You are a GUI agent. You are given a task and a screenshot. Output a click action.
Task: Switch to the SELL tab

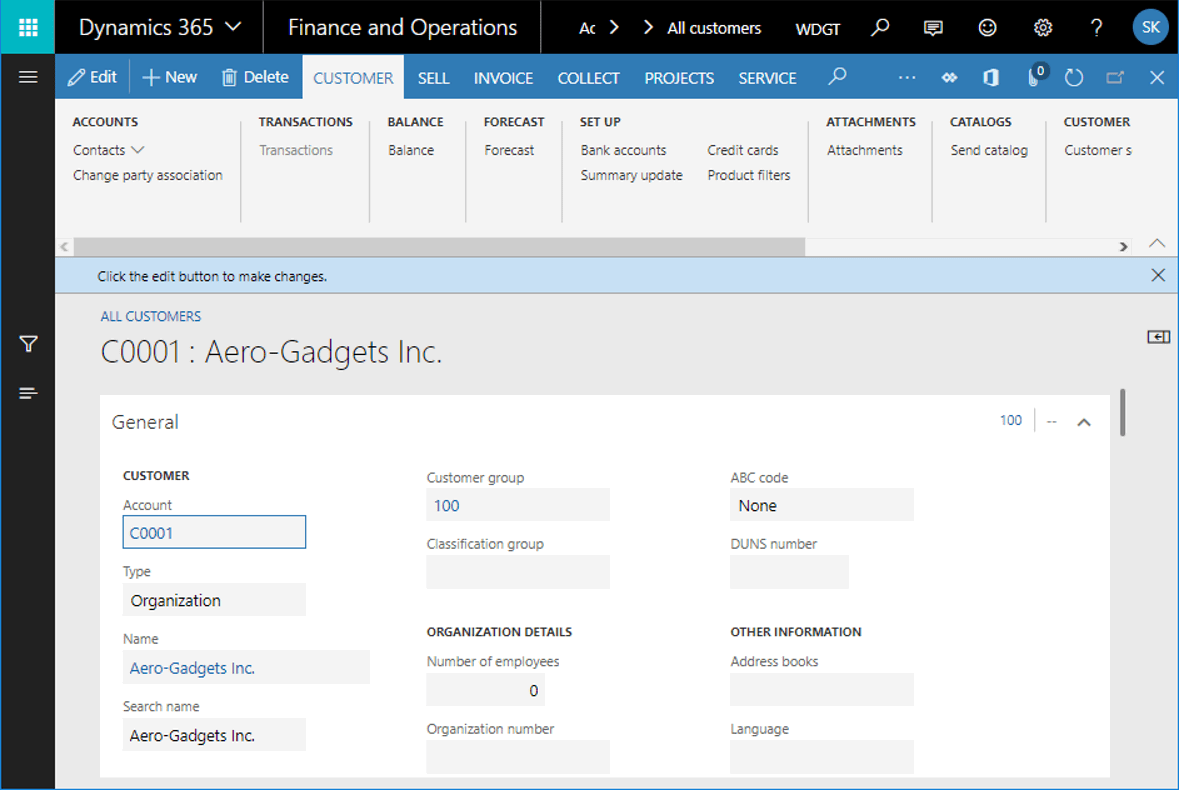(x=433, y=78)
